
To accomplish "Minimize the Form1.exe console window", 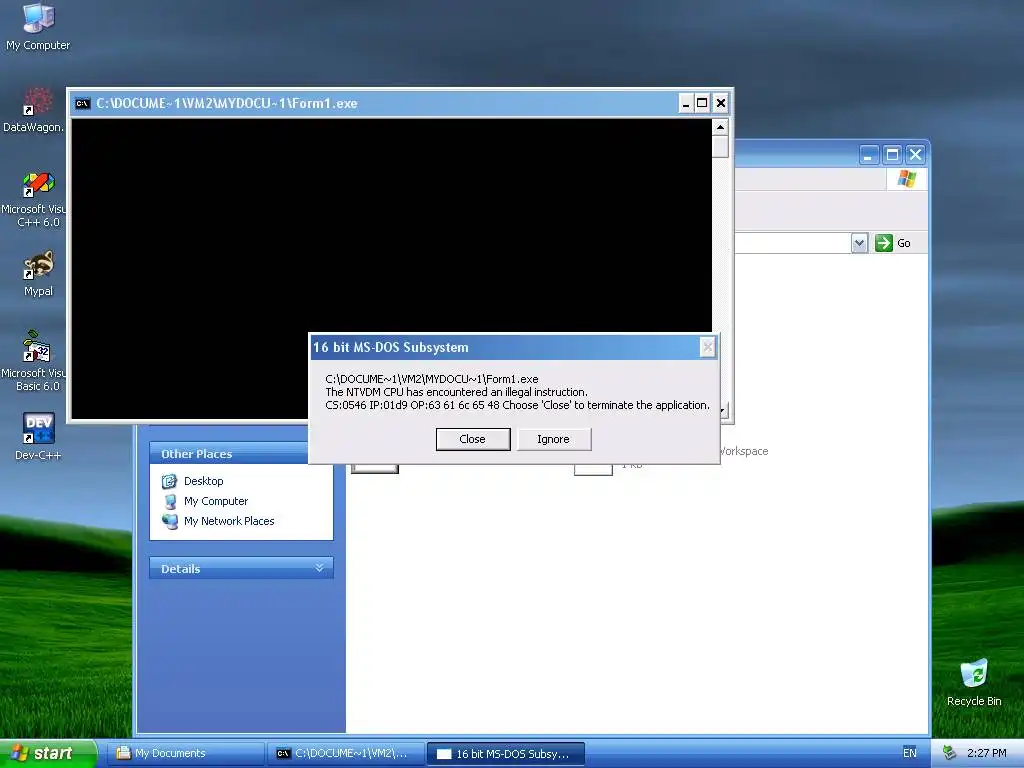I will pos(686,103).
